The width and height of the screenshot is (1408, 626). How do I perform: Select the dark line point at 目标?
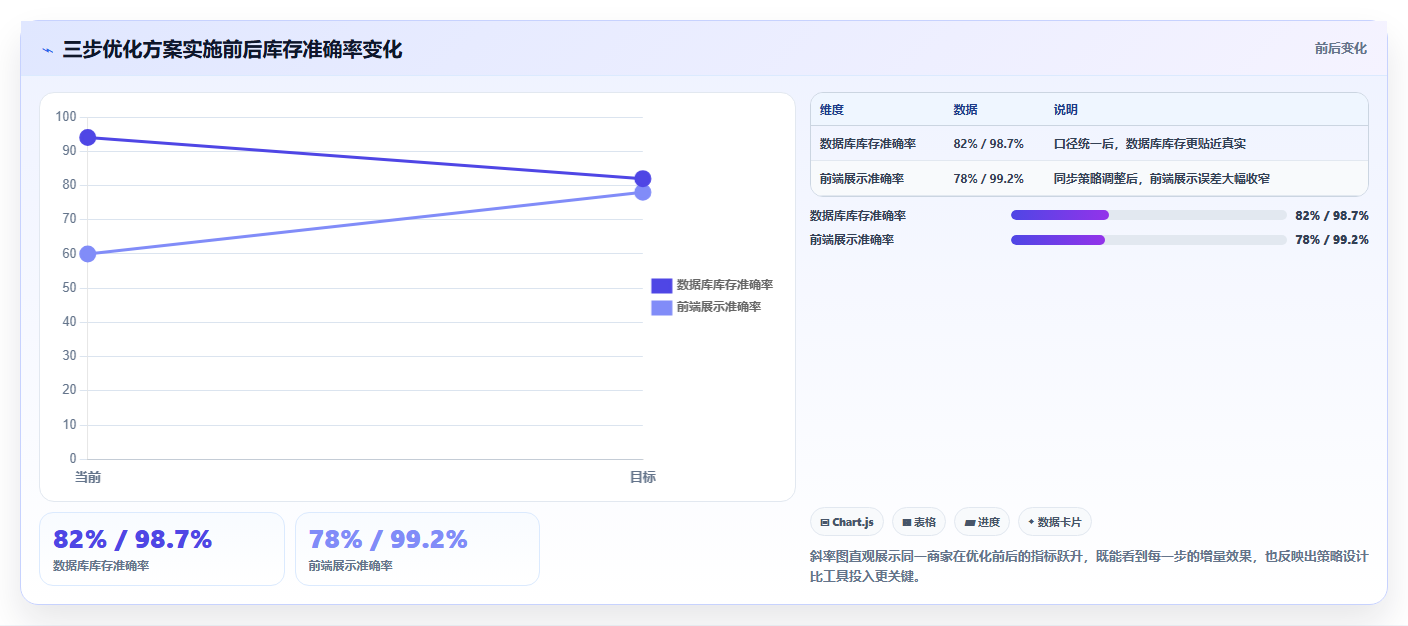(643, 179)
